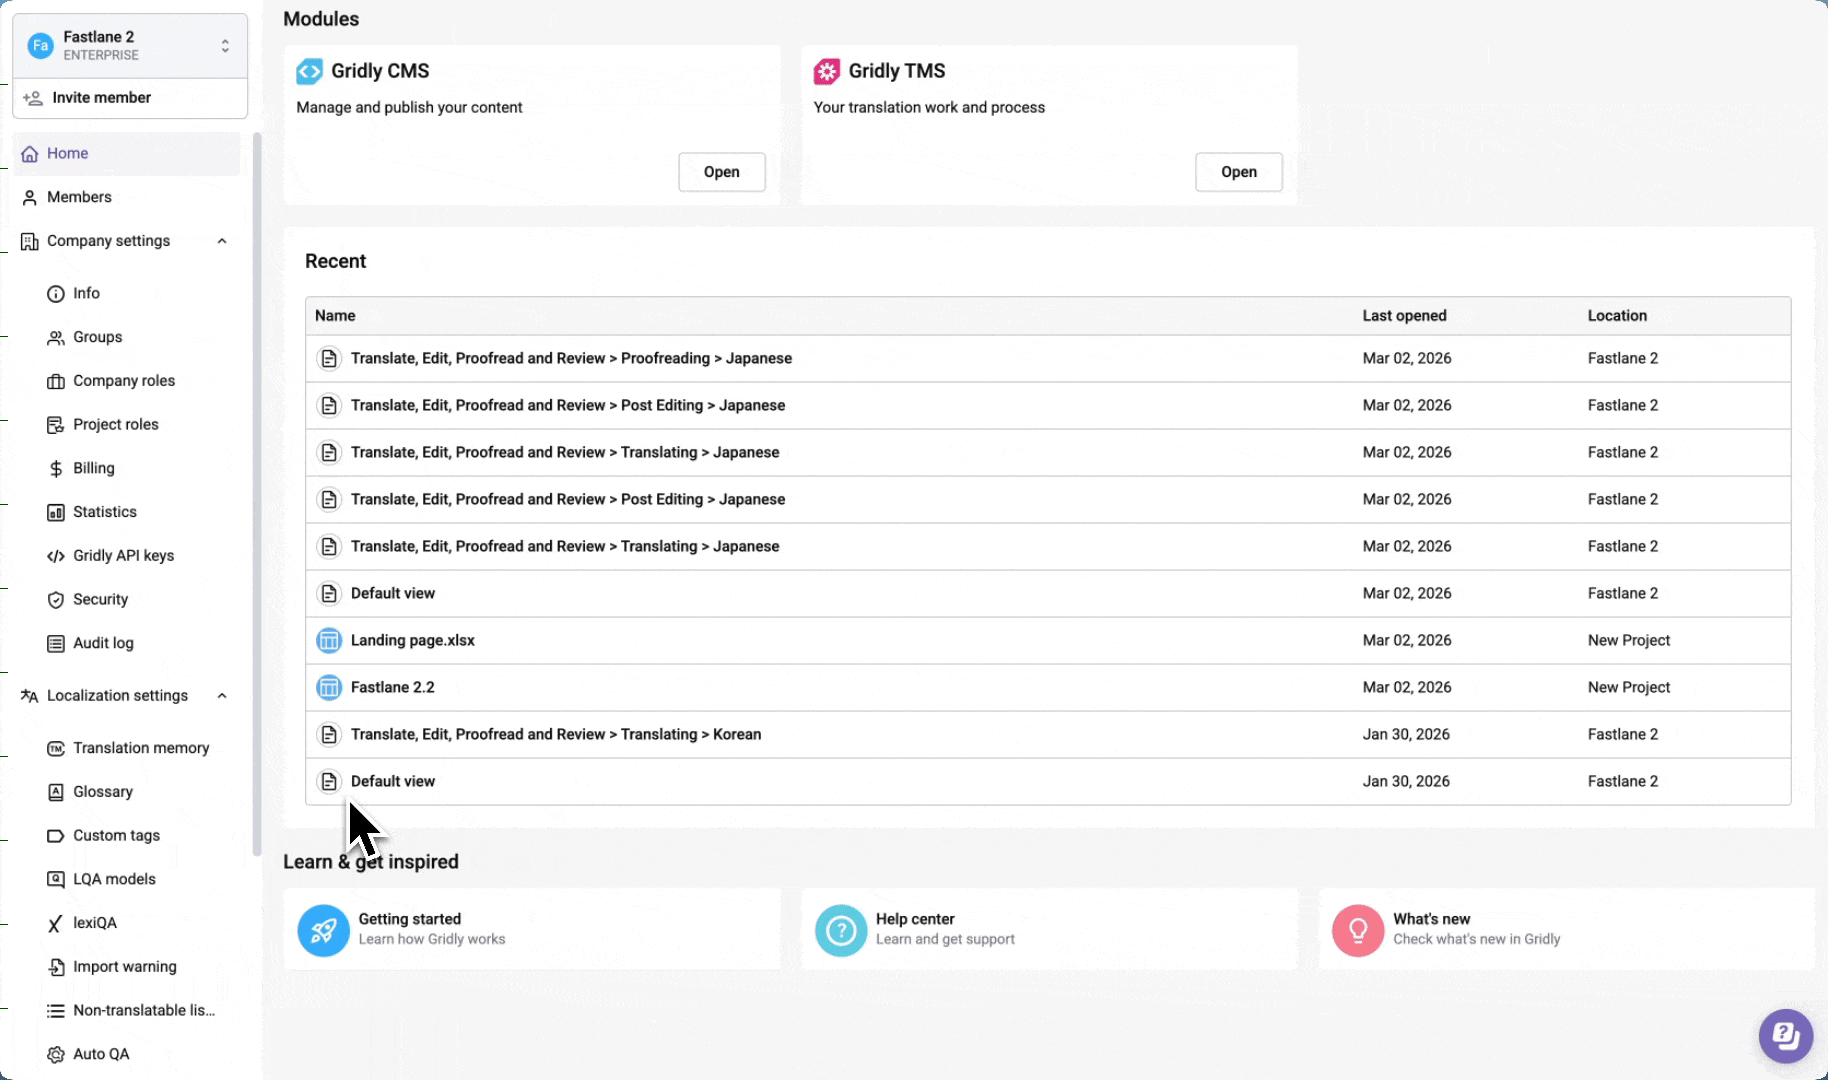Go to Members in the sidebar
Viewport: 1828px width, 1080px height.
point(79,197)
